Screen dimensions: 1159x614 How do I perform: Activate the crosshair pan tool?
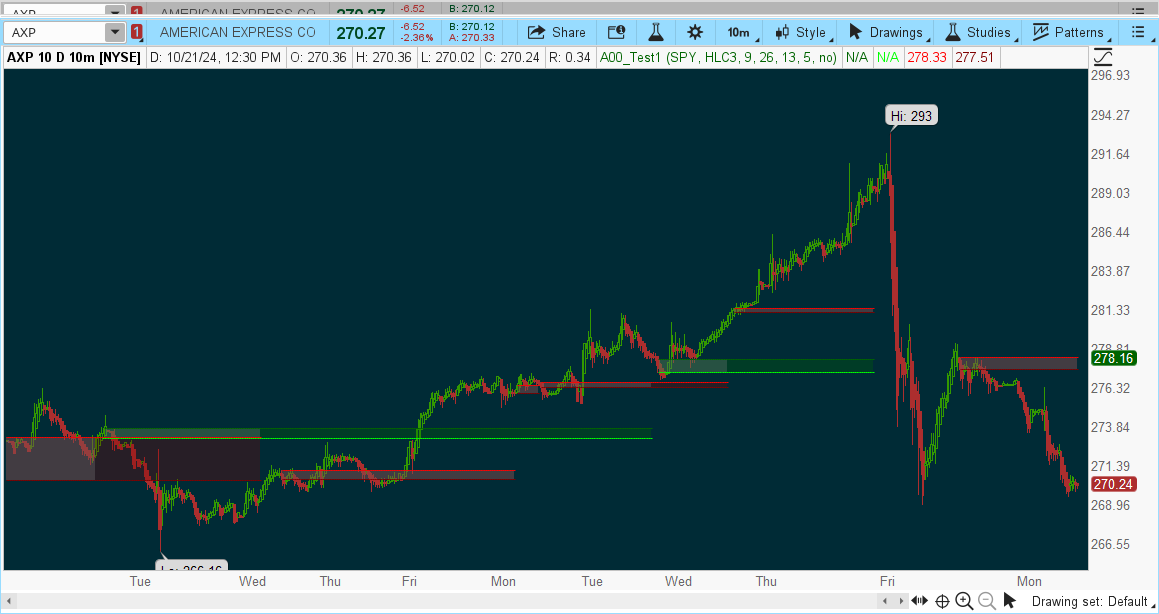[942, 601]
